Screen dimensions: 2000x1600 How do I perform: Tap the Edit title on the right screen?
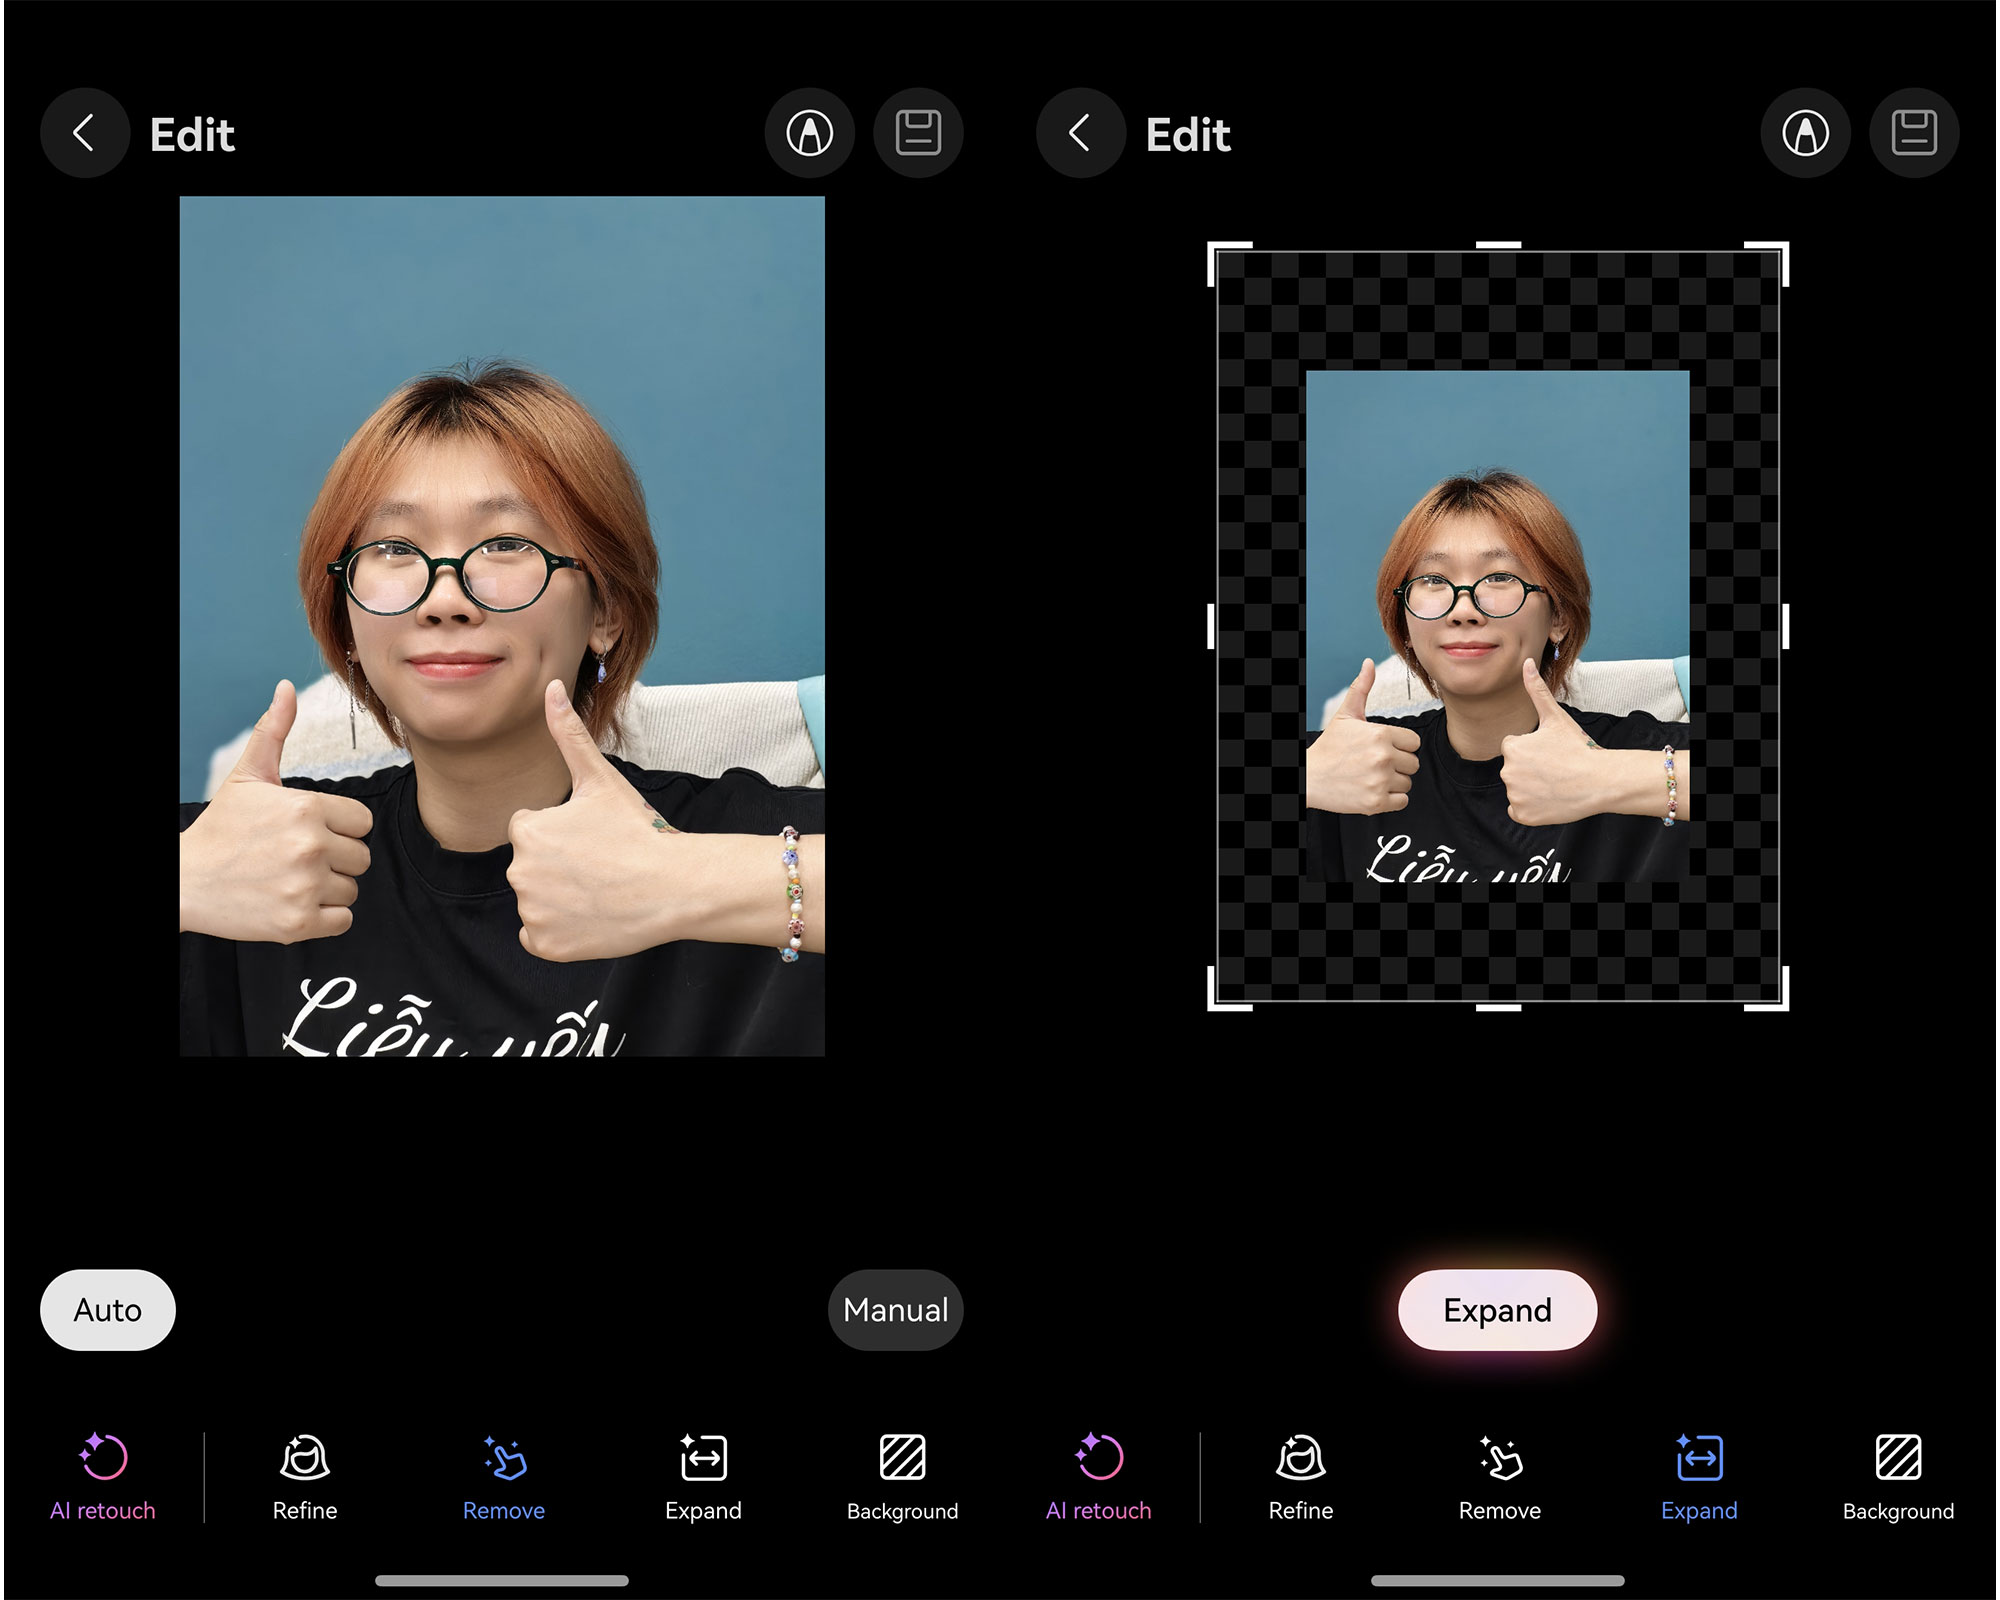point(1188,134)
